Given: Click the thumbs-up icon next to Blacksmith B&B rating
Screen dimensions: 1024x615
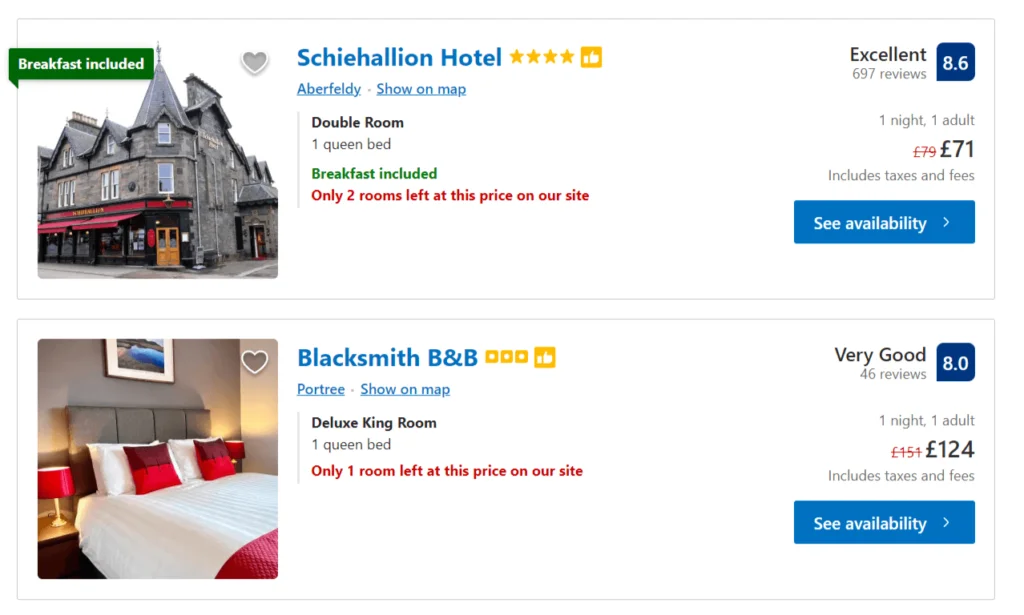Looking at the screenshot, I should pos(547,357).
